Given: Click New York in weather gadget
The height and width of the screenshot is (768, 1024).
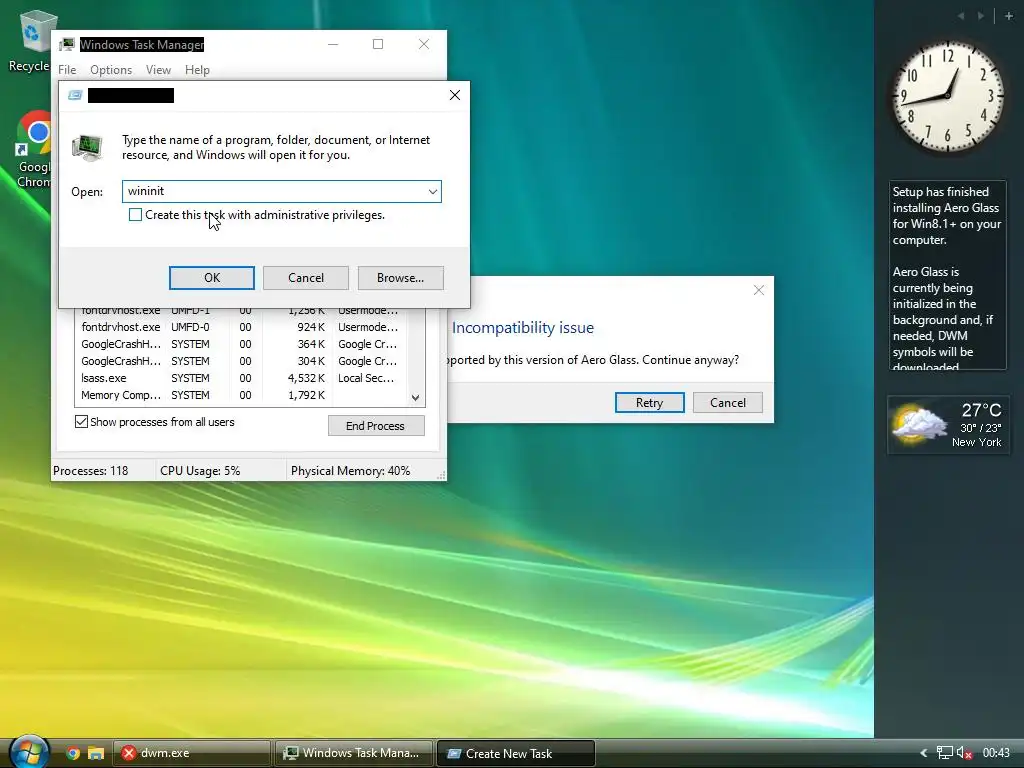Looking at the screenshot, I should 976,442.
